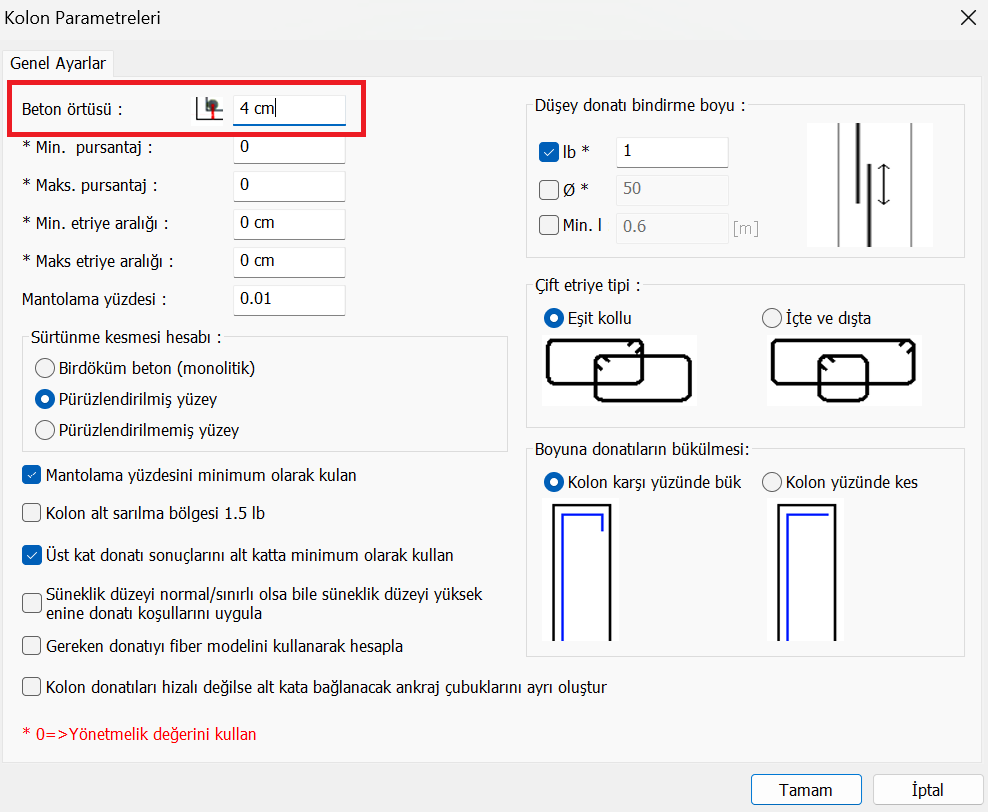Image resolution: width=988 pixels, height=812 pixels.
Task: Click the cut-at-column-face diagram
Action: [x=805, y=569]
